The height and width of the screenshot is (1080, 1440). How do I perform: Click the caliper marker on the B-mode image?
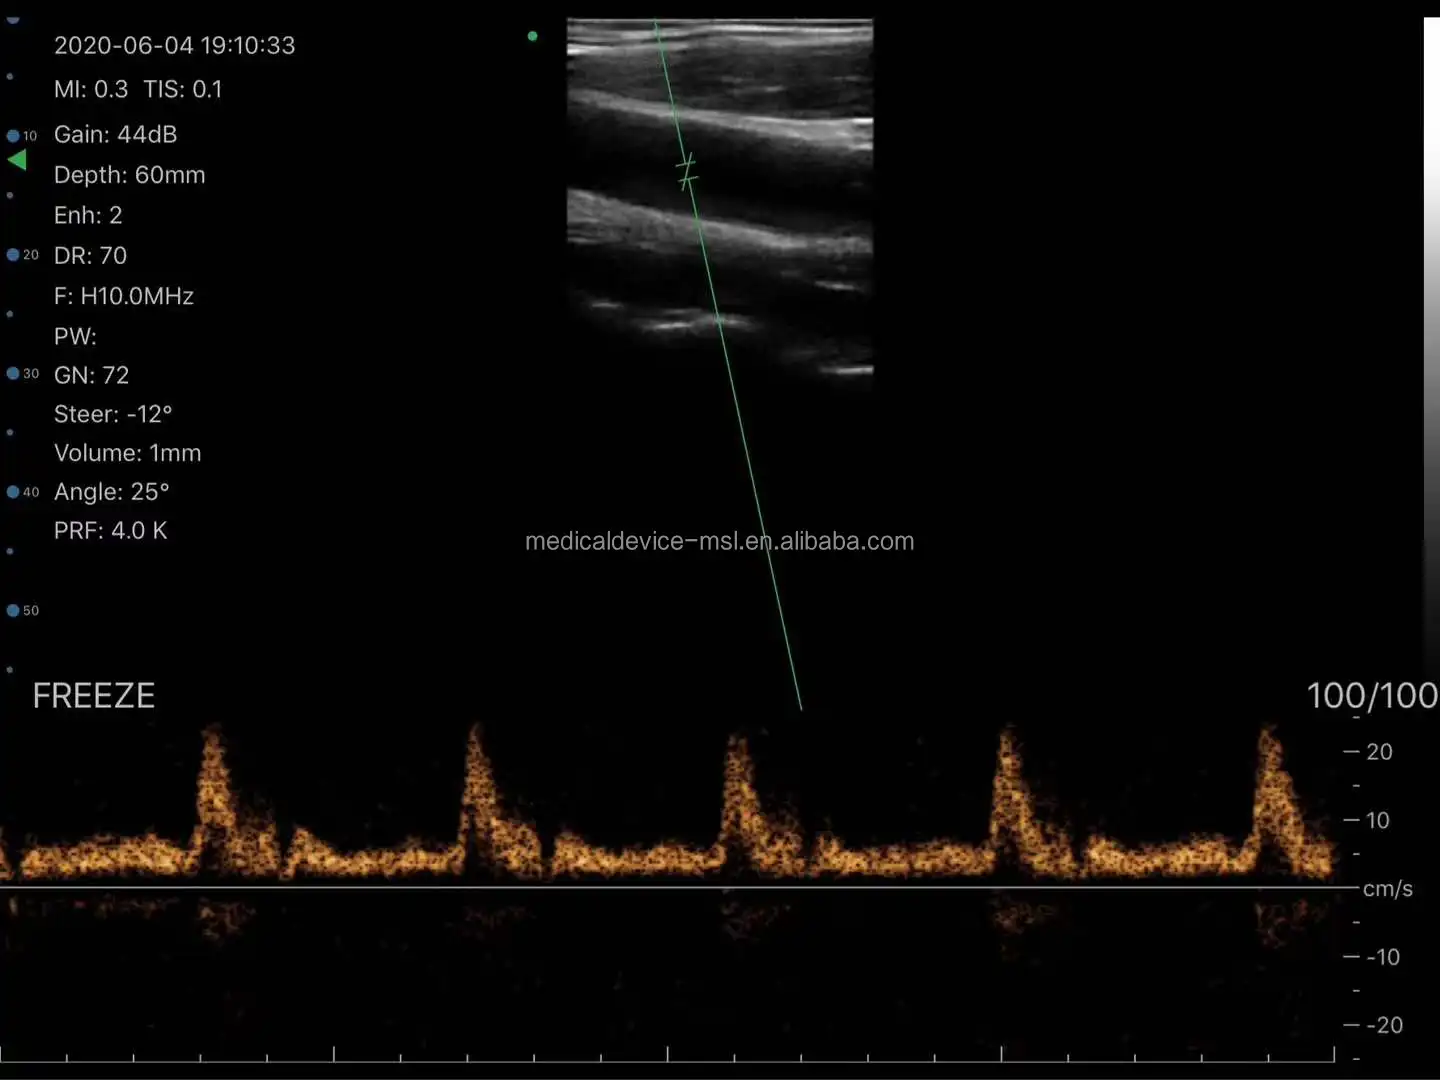pos(686,170)
